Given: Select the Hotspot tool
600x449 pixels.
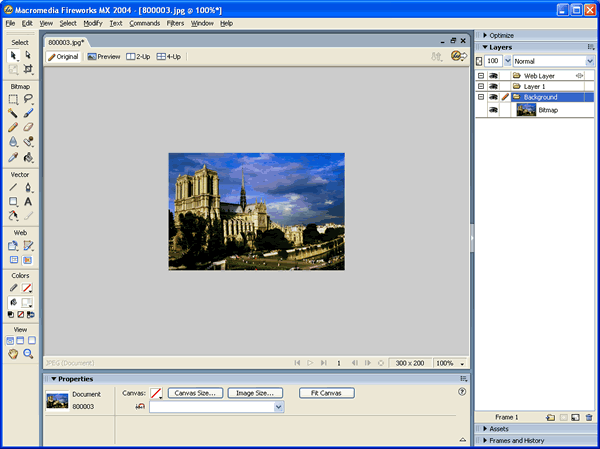Looking at the screenshot, I should pyautogui.click(x=13, y=246).
